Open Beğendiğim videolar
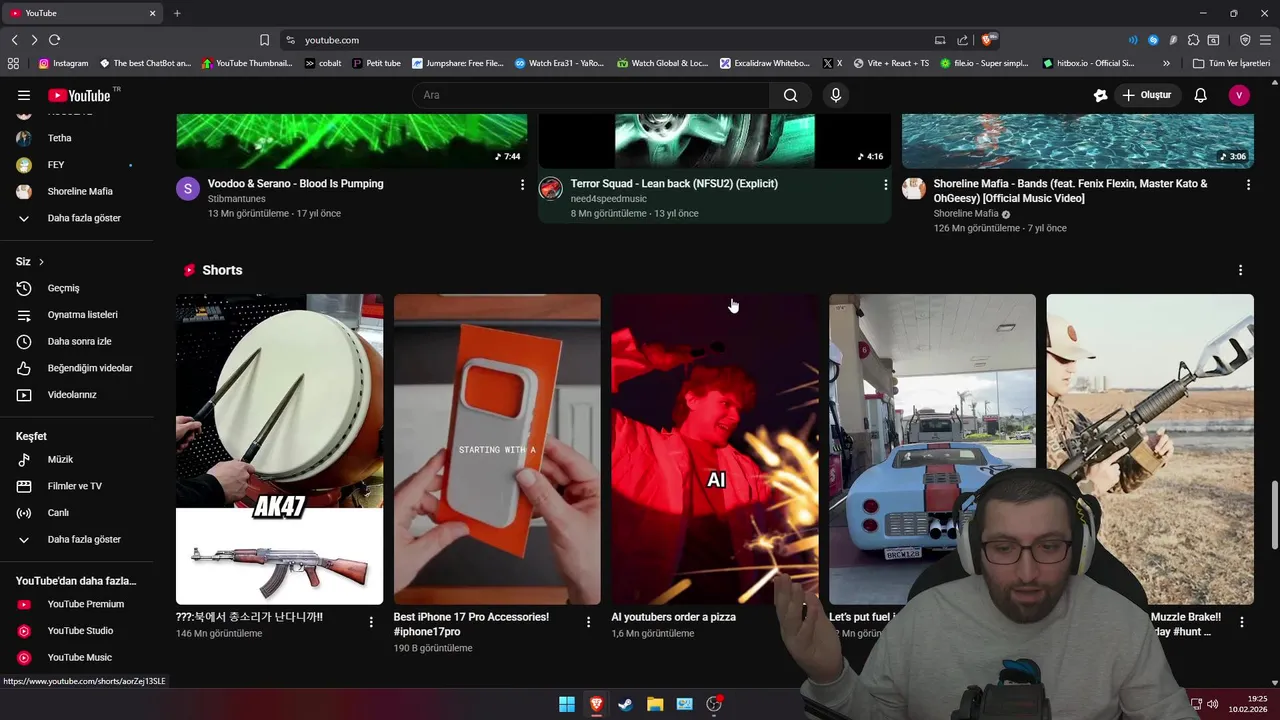Image resolution: width=1280 pixels, height=720 pixels. click(x=76, y=368)
